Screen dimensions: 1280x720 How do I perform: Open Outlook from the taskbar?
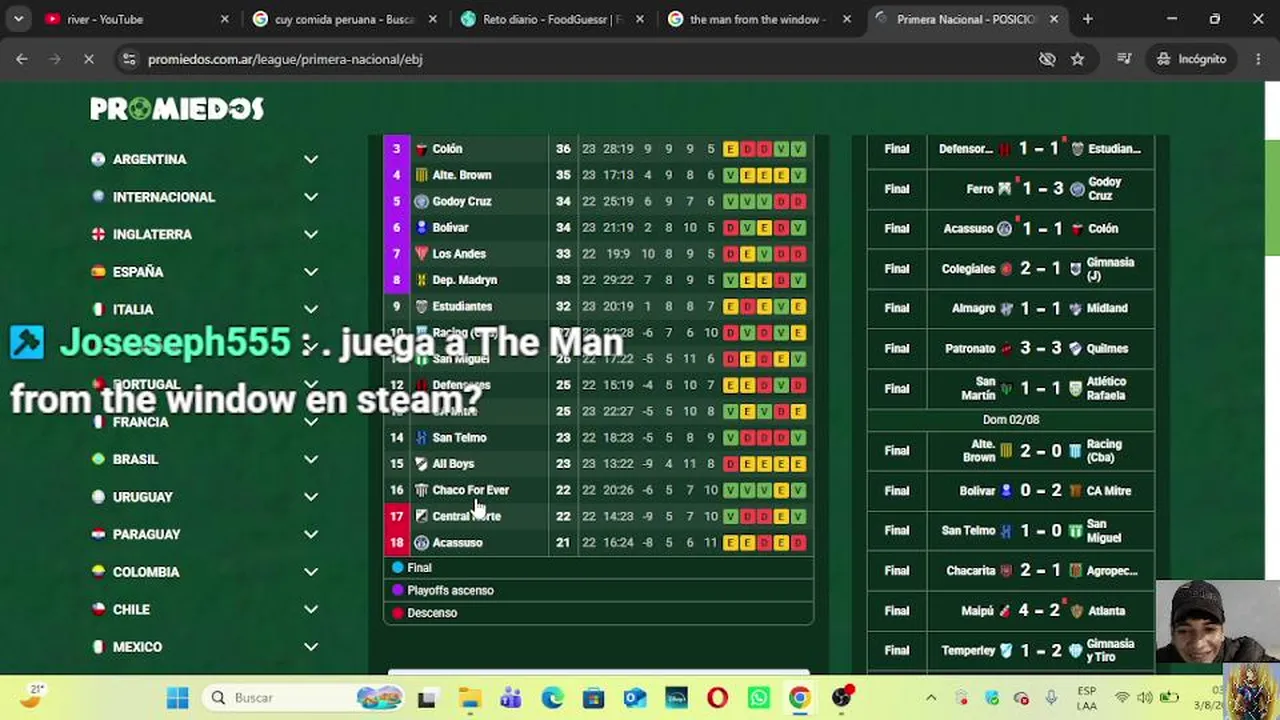pyautogui.click(x=635, y=698)
